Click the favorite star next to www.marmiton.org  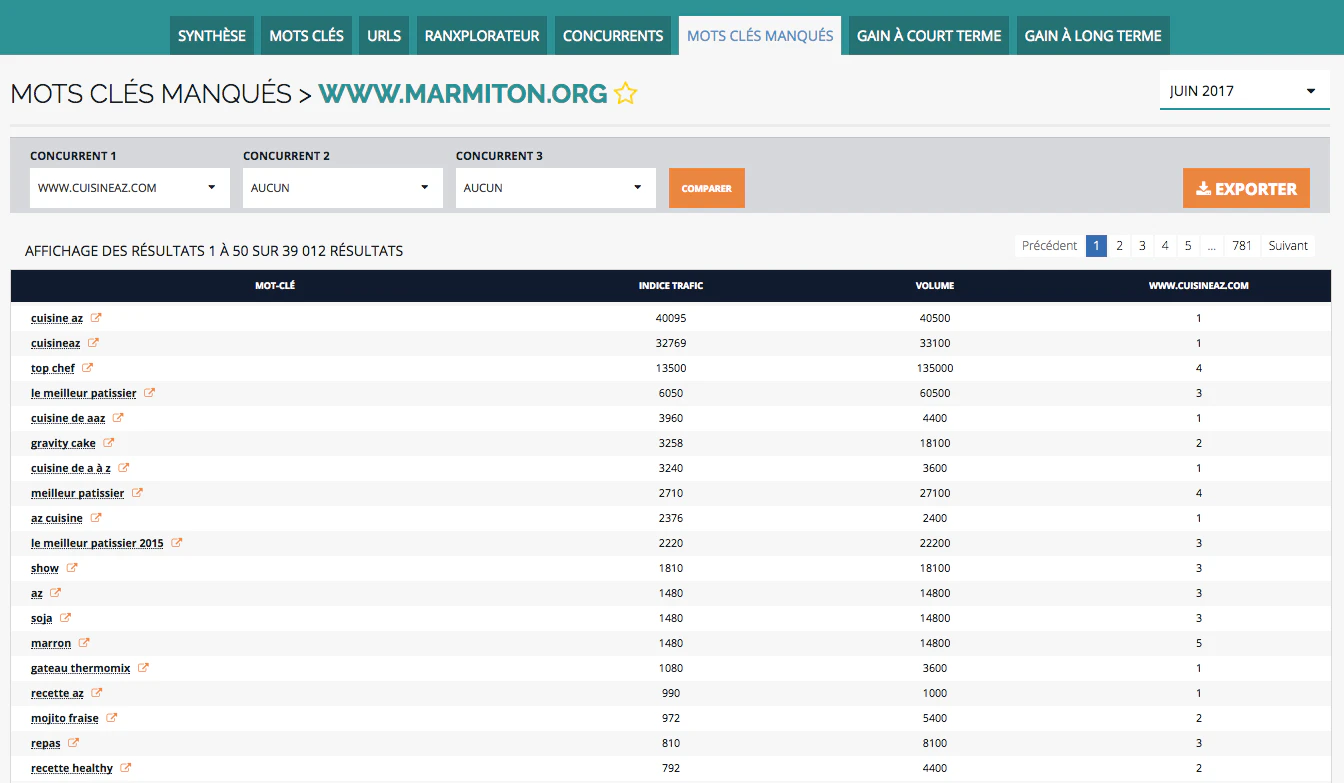pyautogui.click(x=625, y=94)
